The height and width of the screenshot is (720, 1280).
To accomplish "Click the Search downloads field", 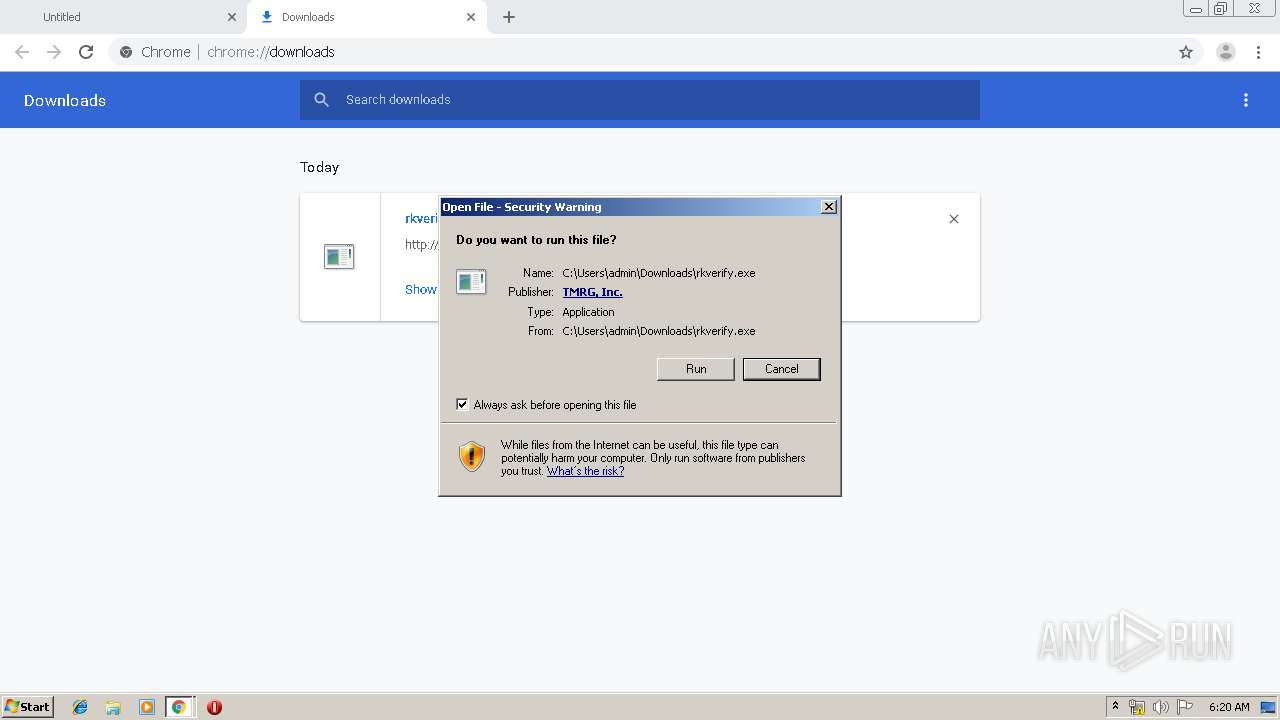I will tap(640, 100).
